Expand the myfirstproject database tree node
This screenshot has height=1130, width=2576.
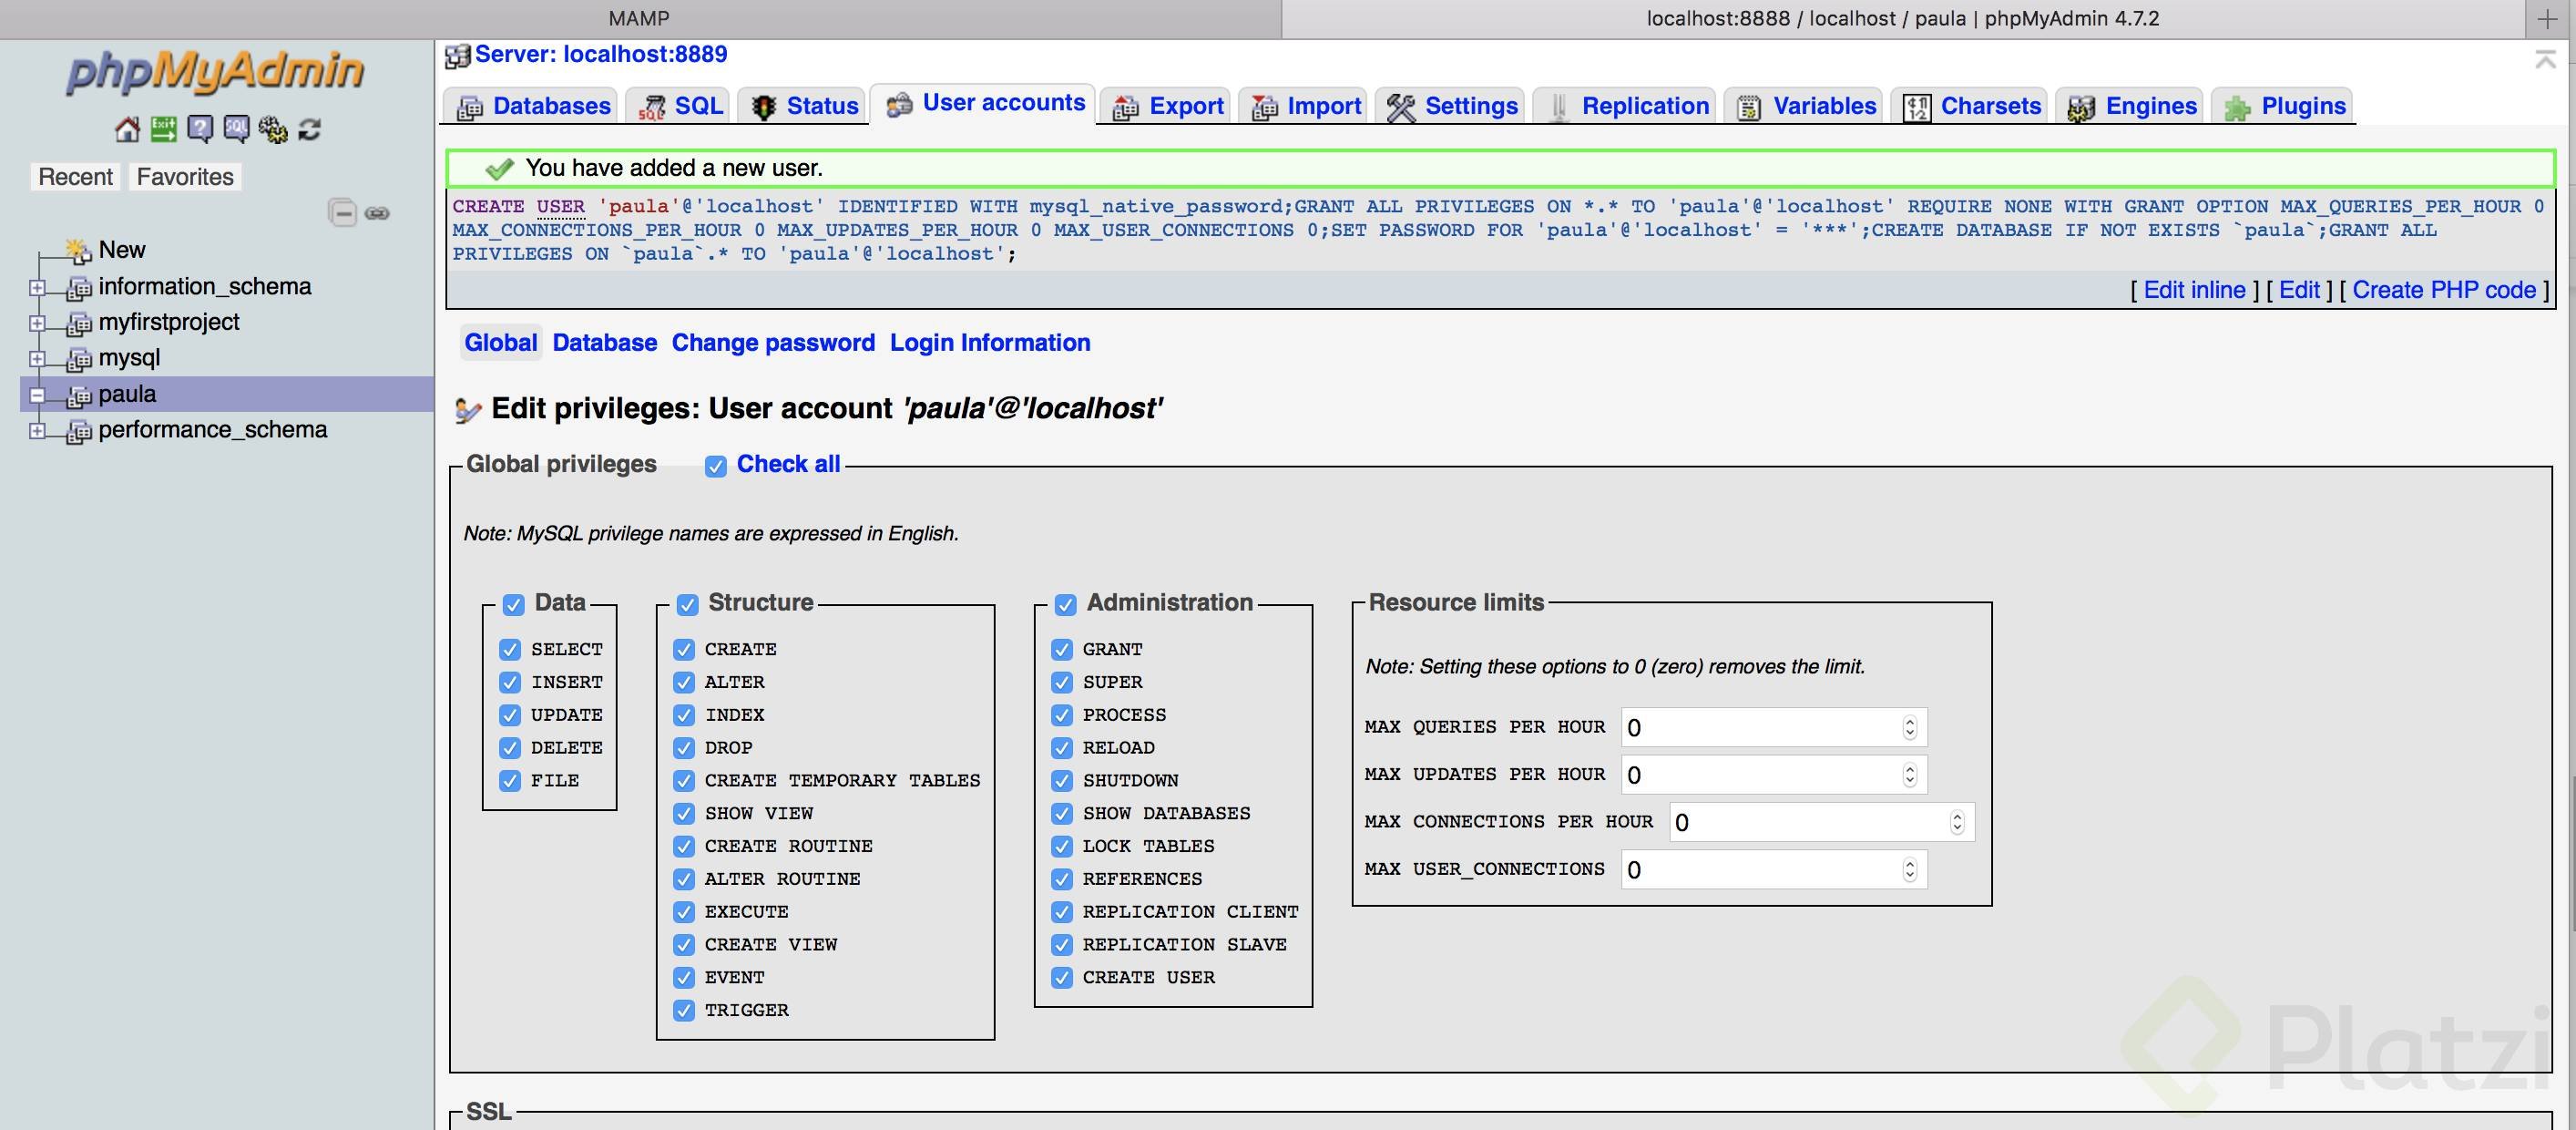pyautogui.click(x=37, y=323)
